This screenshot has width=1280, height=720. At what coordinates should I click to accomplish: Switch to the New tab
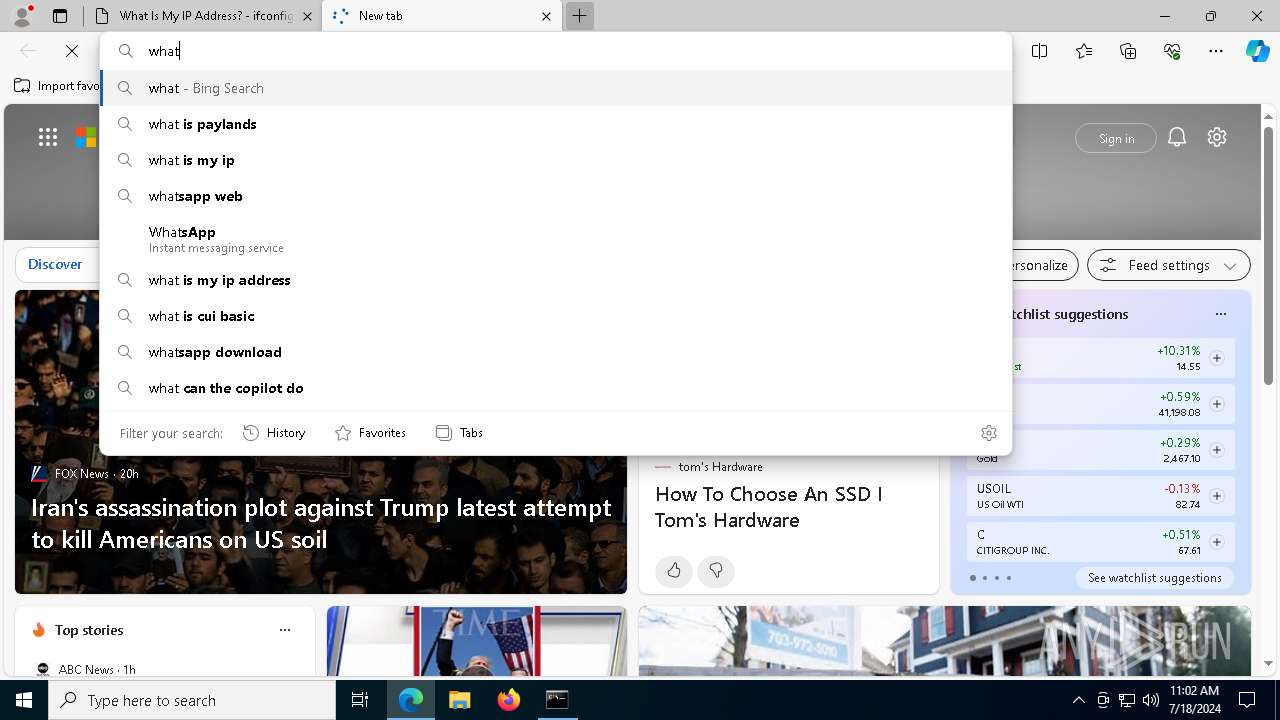pos(440,16)
